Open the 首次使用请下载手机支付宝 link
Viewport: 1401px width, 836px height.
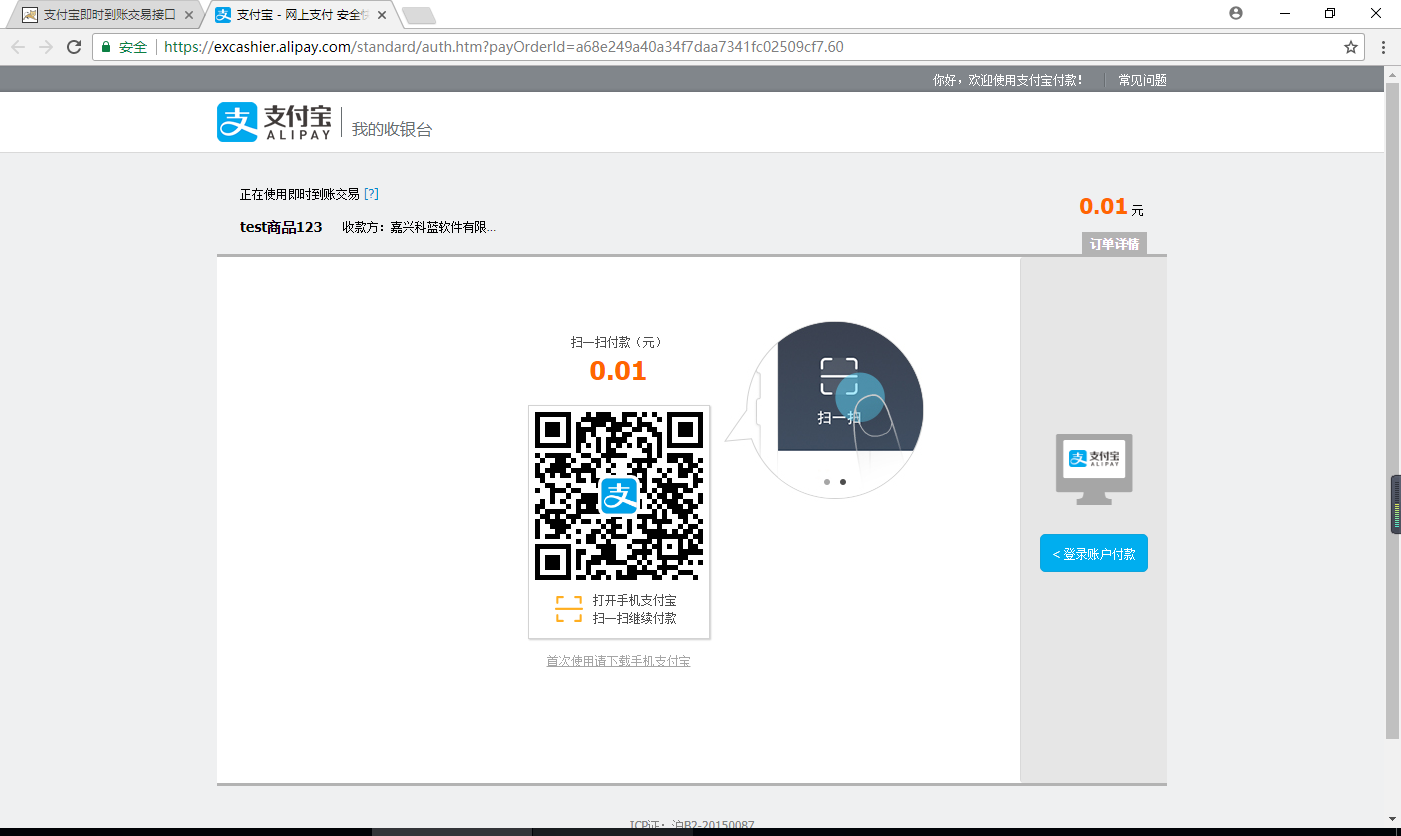tap(618, 661)
